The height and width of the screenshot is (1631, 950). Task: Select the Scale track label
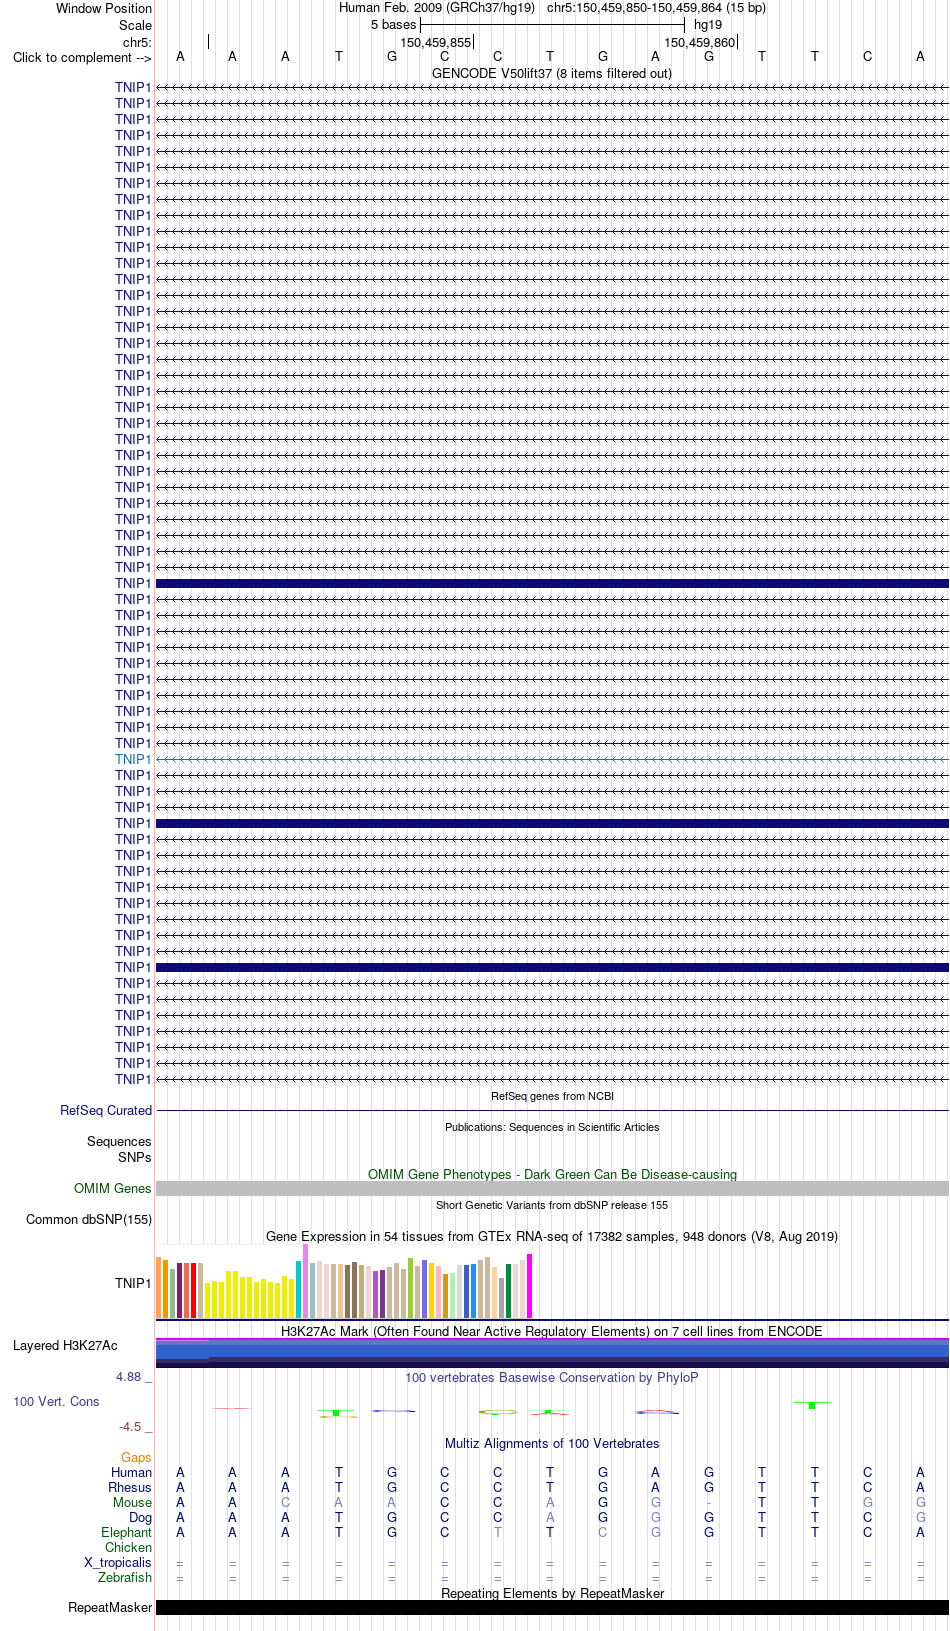coord(135,25)
